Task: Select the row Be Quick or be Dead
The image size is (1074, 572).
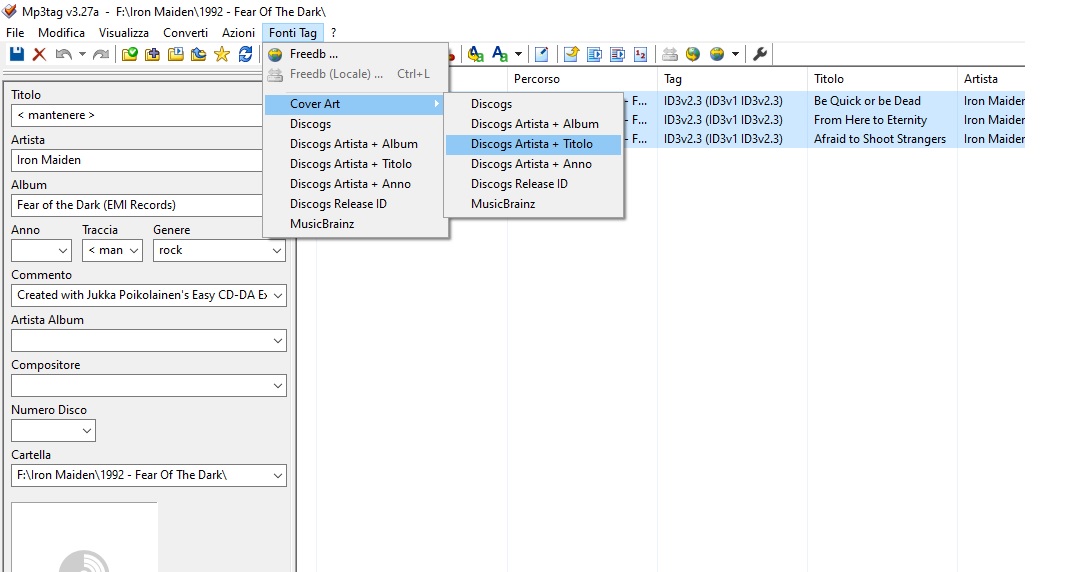Action: 824,101
